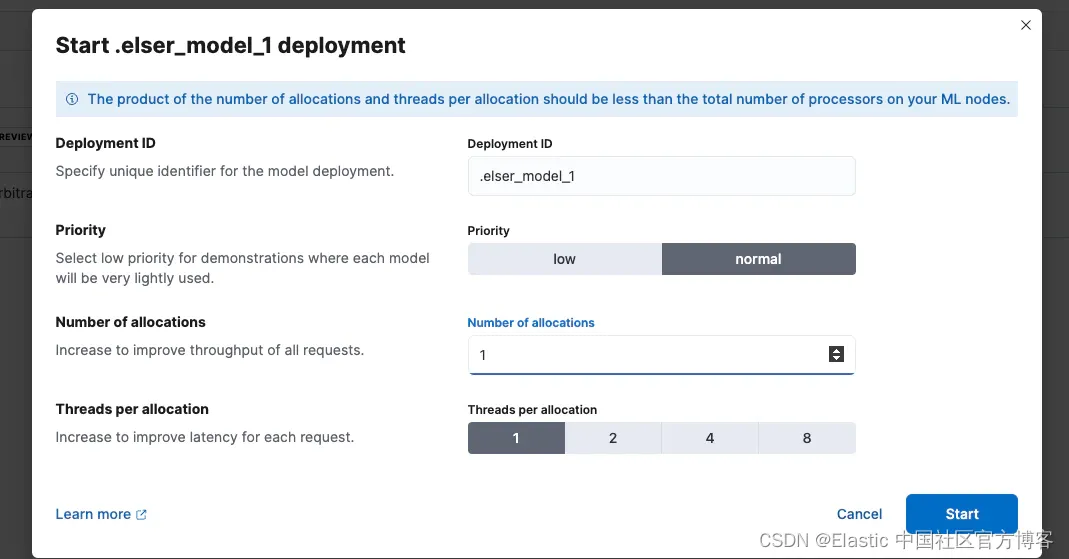Click the 'Deployment ID' label above the input

(510, 144)
